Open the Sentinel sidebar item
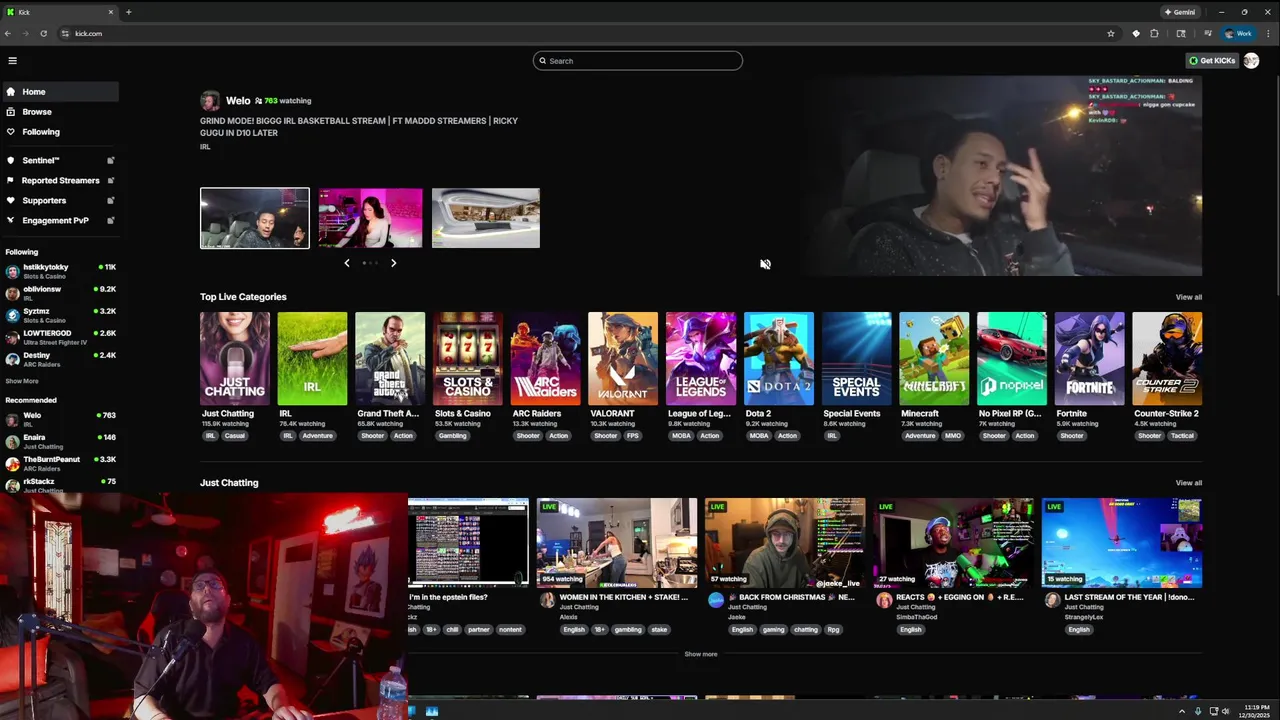 pos(60,161)
